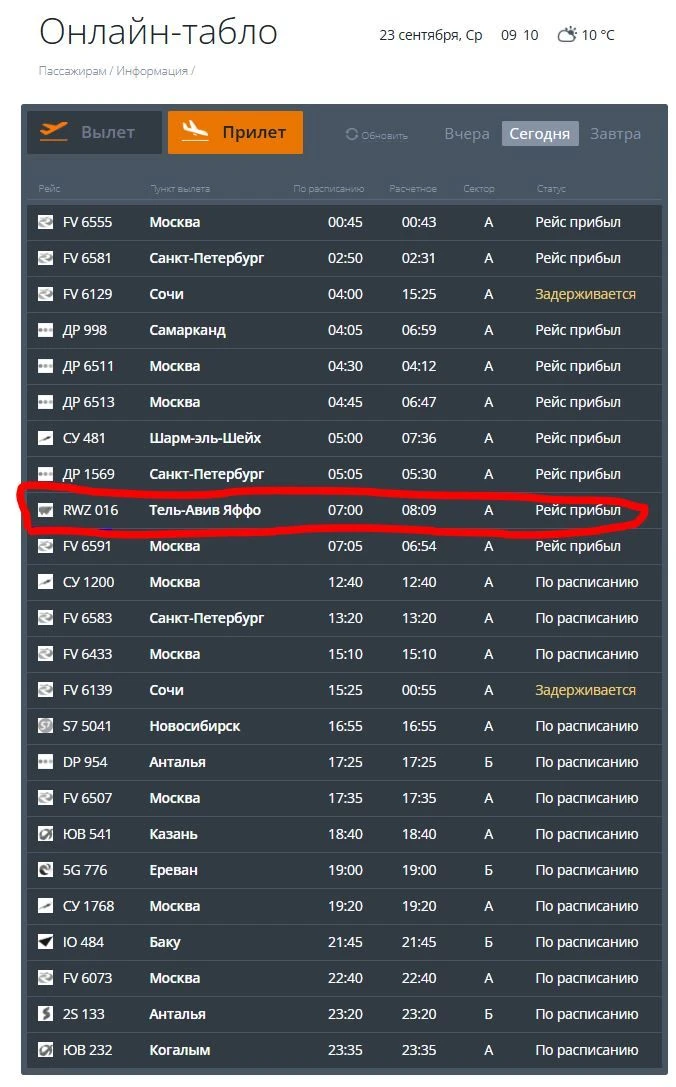Image resolution: width=676 pixels, height=1087 pixels.
Task: Select the Прилет arrivals tab
Action: coord(235,132)
